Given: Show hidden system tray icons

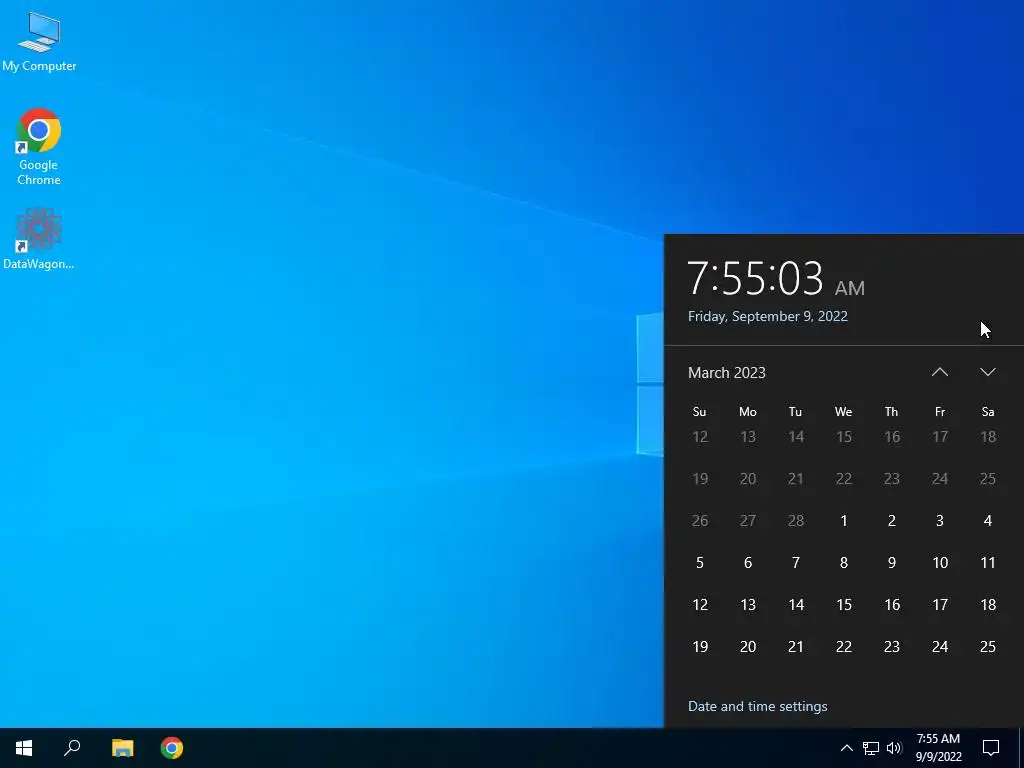Looking at the screenshot, I should click(x=846, y=748).
